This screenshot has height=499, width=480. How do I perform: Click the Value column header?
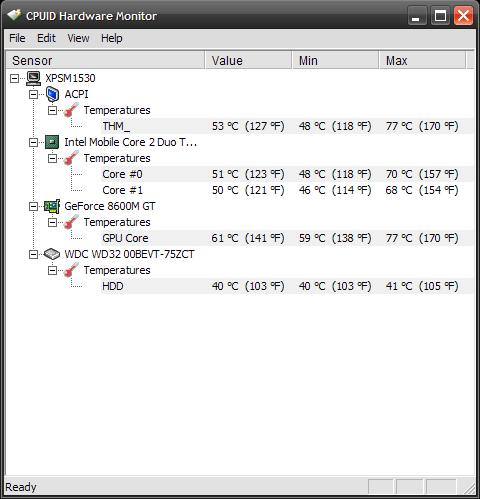[248, 61]
